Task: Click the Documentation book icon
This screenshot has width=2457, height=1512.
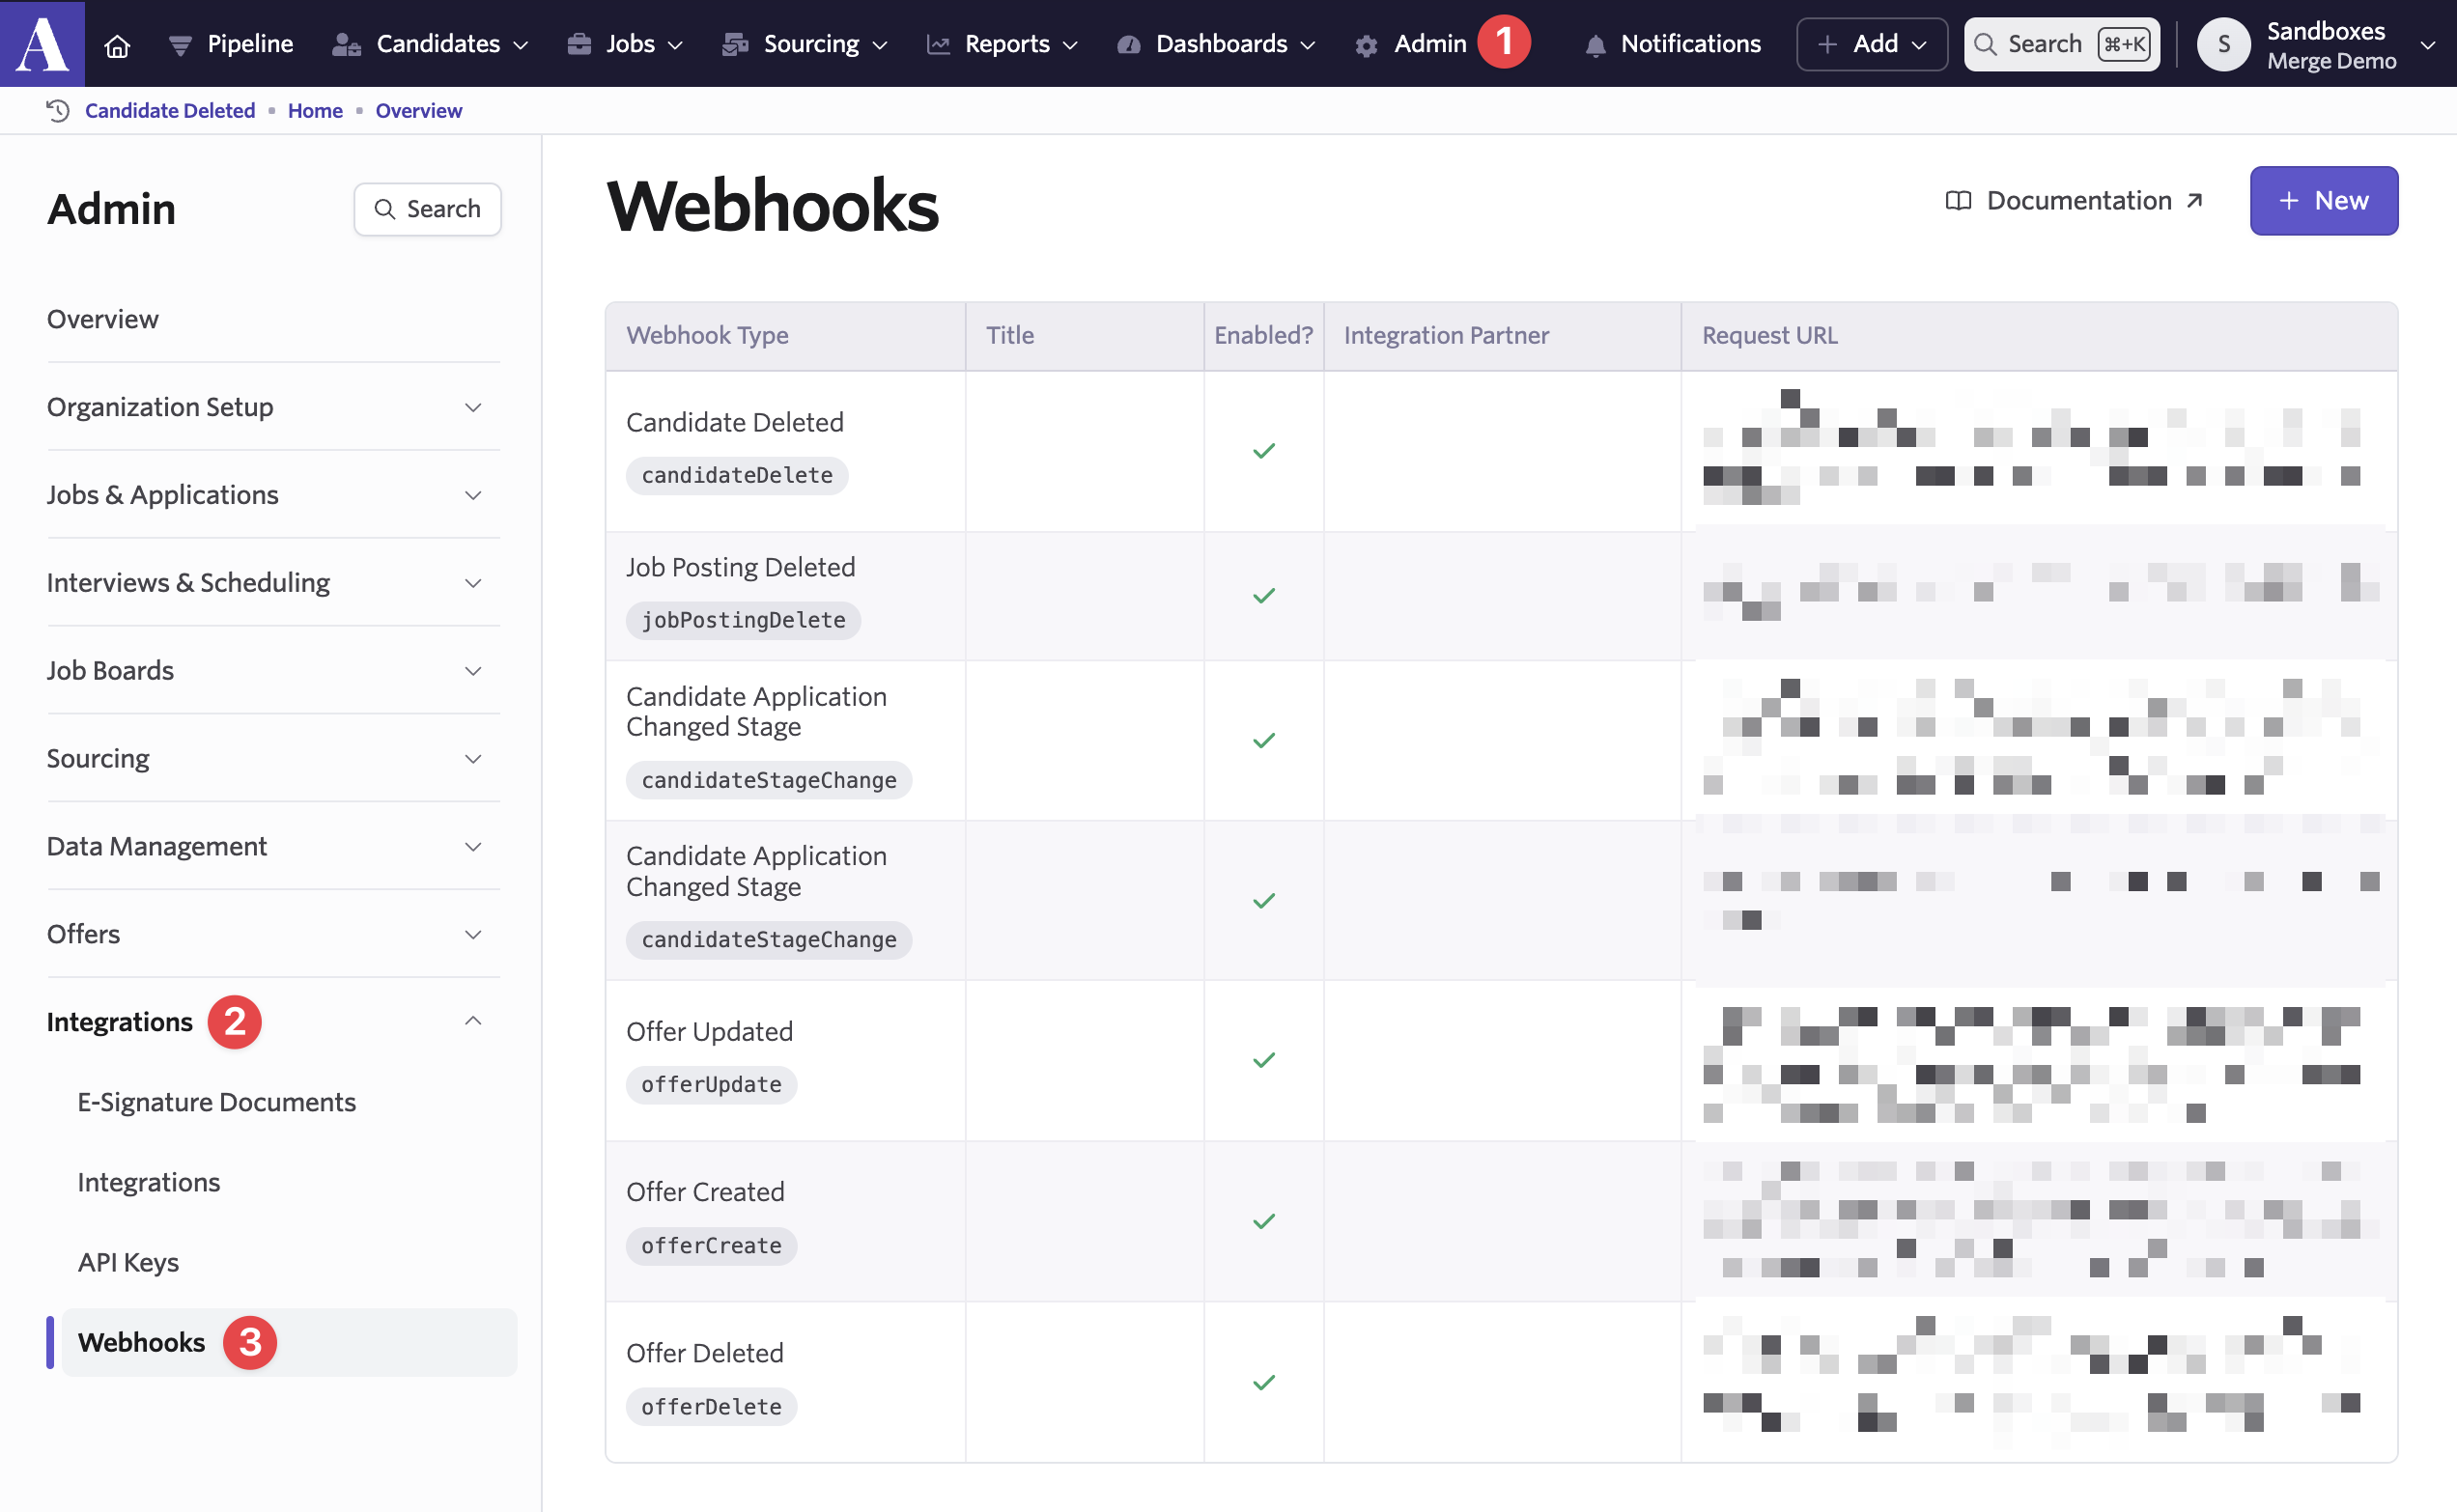Action: [x=1957, y=201]
